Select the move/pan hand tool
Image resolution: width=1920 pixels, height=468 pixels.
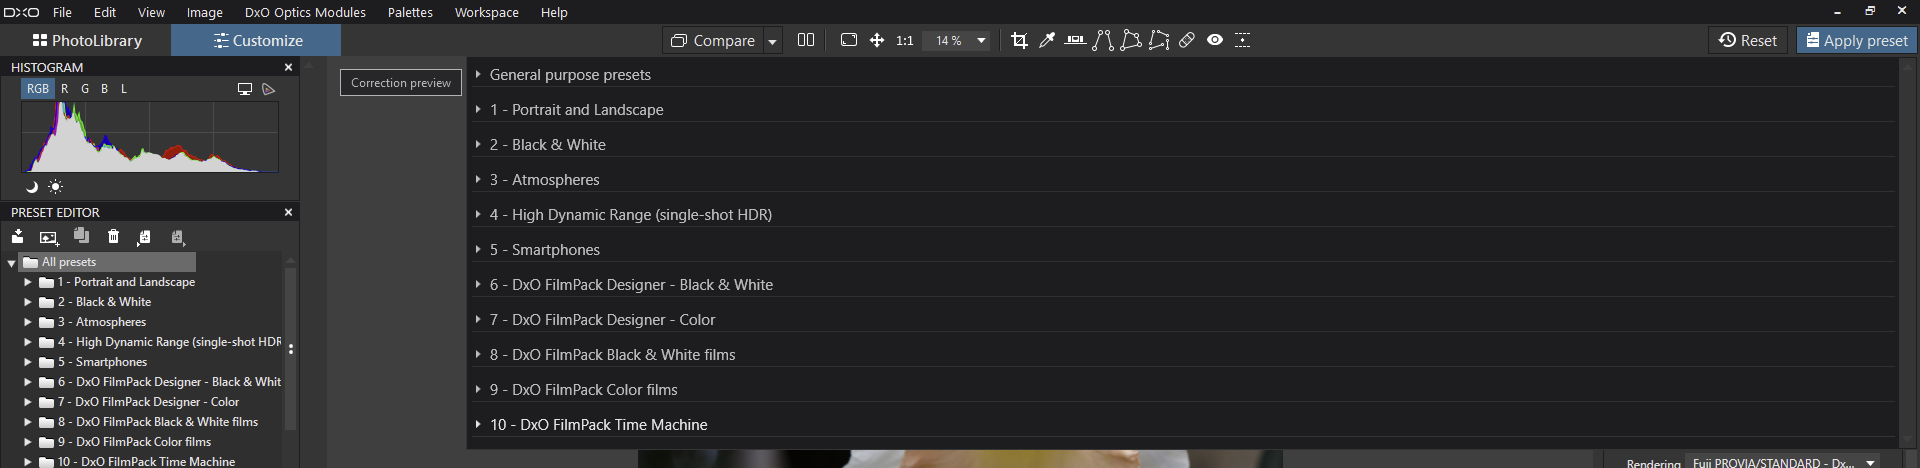tap(877, 40)
